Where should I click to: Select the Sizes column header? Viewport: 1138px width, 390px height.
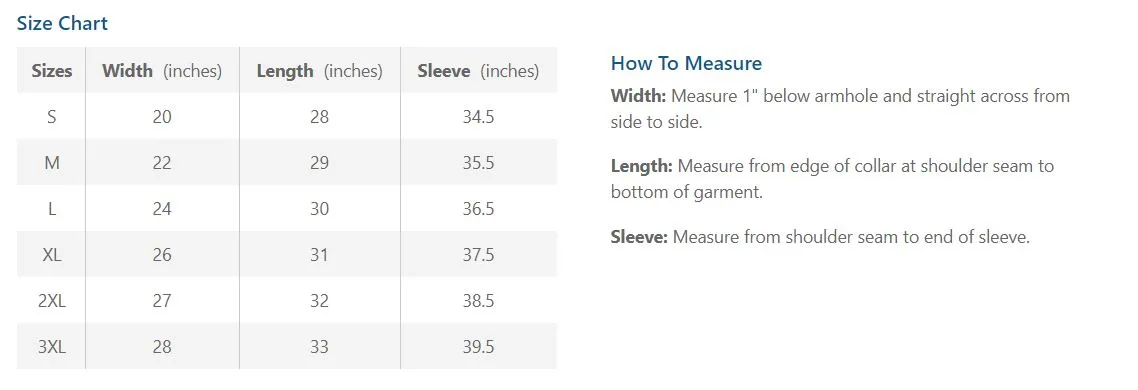pos(52,71)
